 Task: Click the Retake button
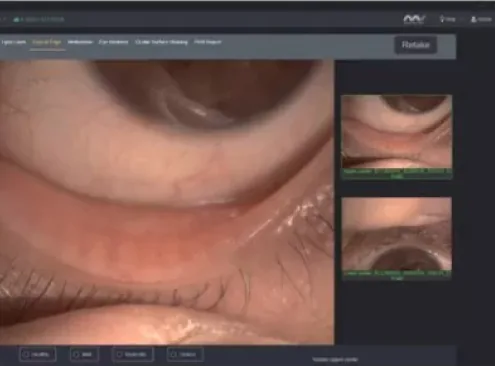click(x=416, y=45)
